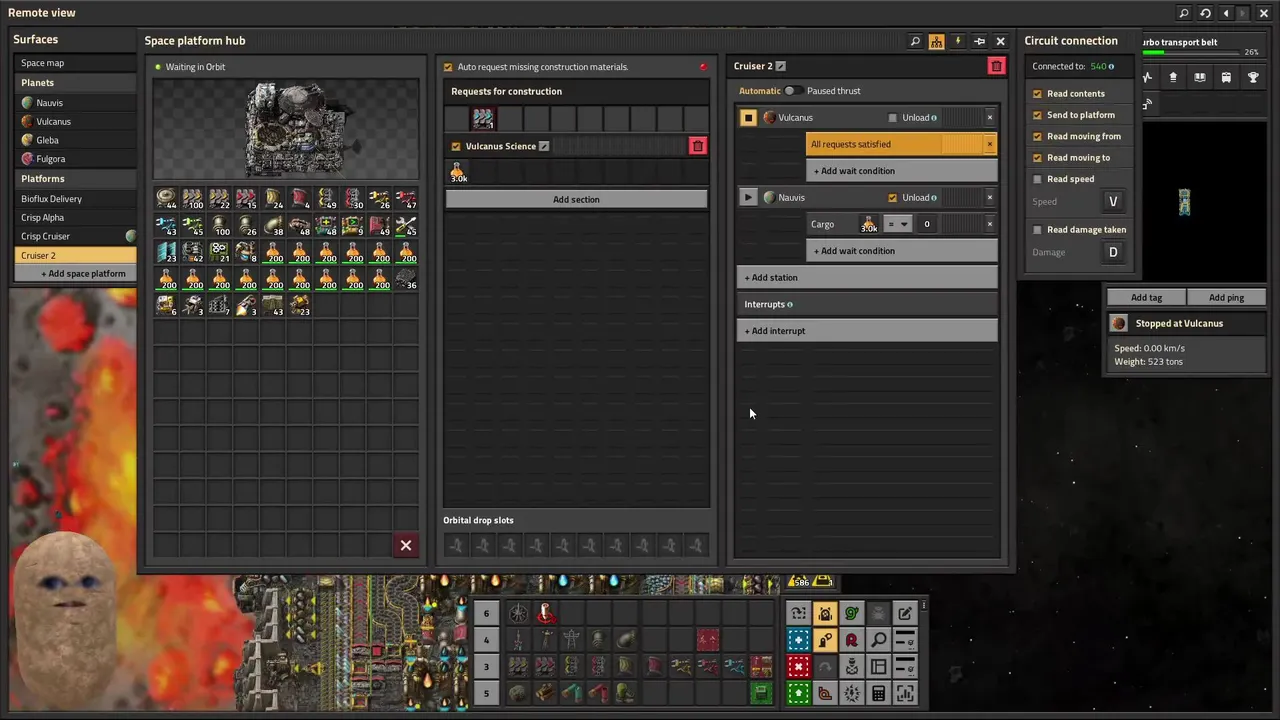Uncheck Read moving from
Viewport: 1280px width, 720px height.
[1037, 136]
